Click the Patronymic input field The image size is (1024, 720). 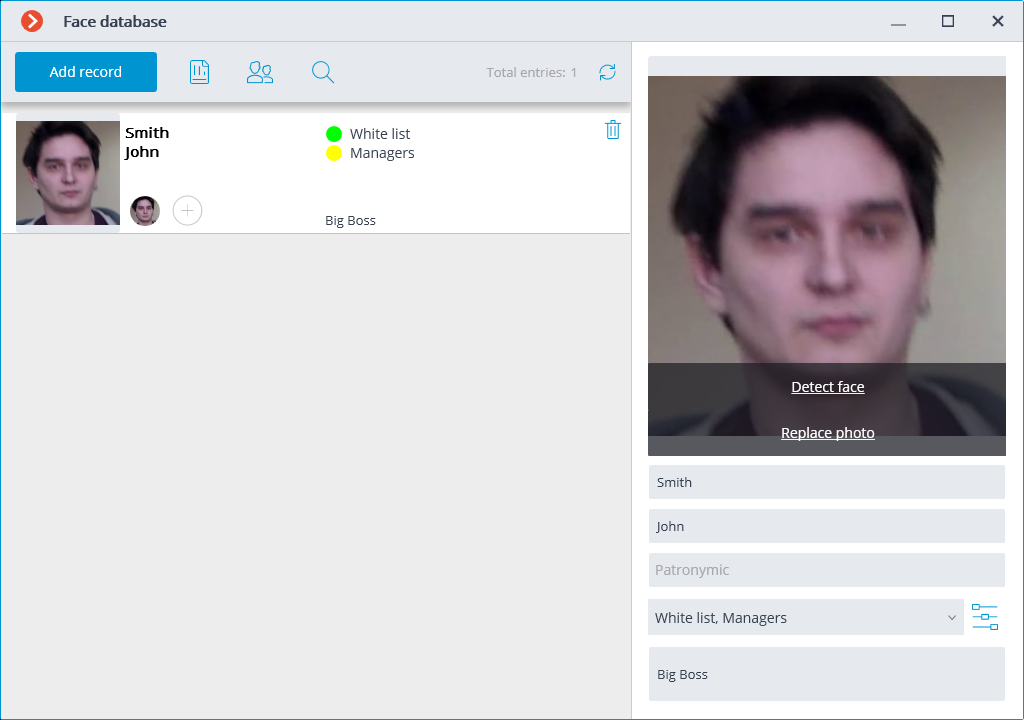coord(827,569)
